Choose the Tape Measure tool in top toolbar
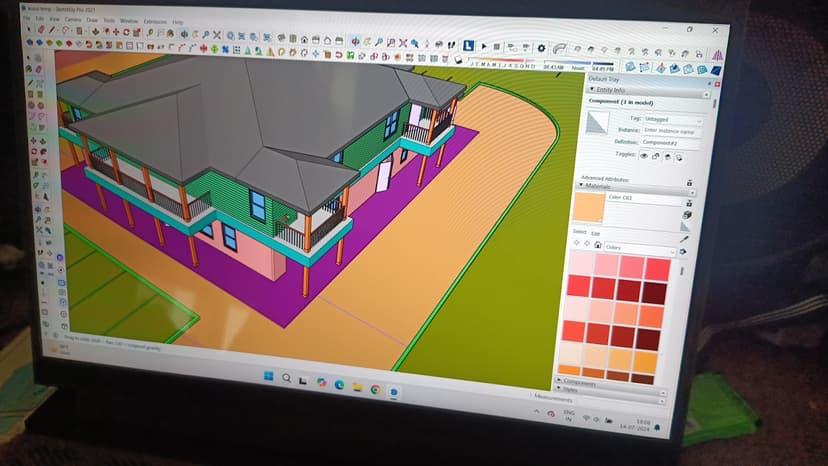This screenshot has height=466, width=828. 150,33
